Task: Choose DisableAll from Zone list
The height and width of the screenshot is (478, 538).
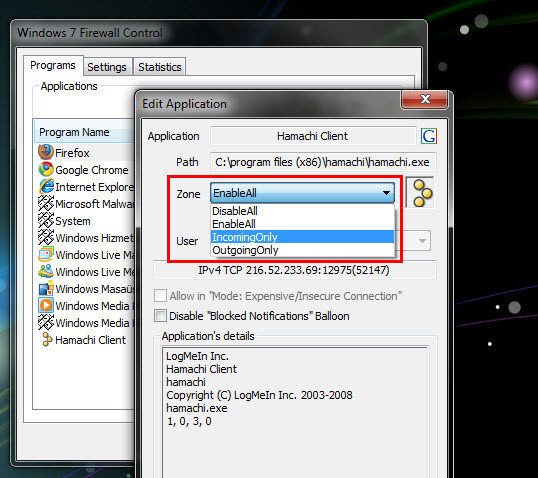Action: pos(302,211)
